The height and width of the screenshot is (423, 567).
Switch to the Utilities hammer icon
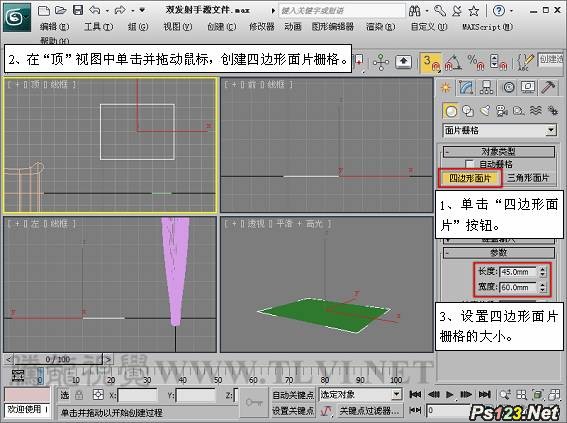tap(549, 87)
